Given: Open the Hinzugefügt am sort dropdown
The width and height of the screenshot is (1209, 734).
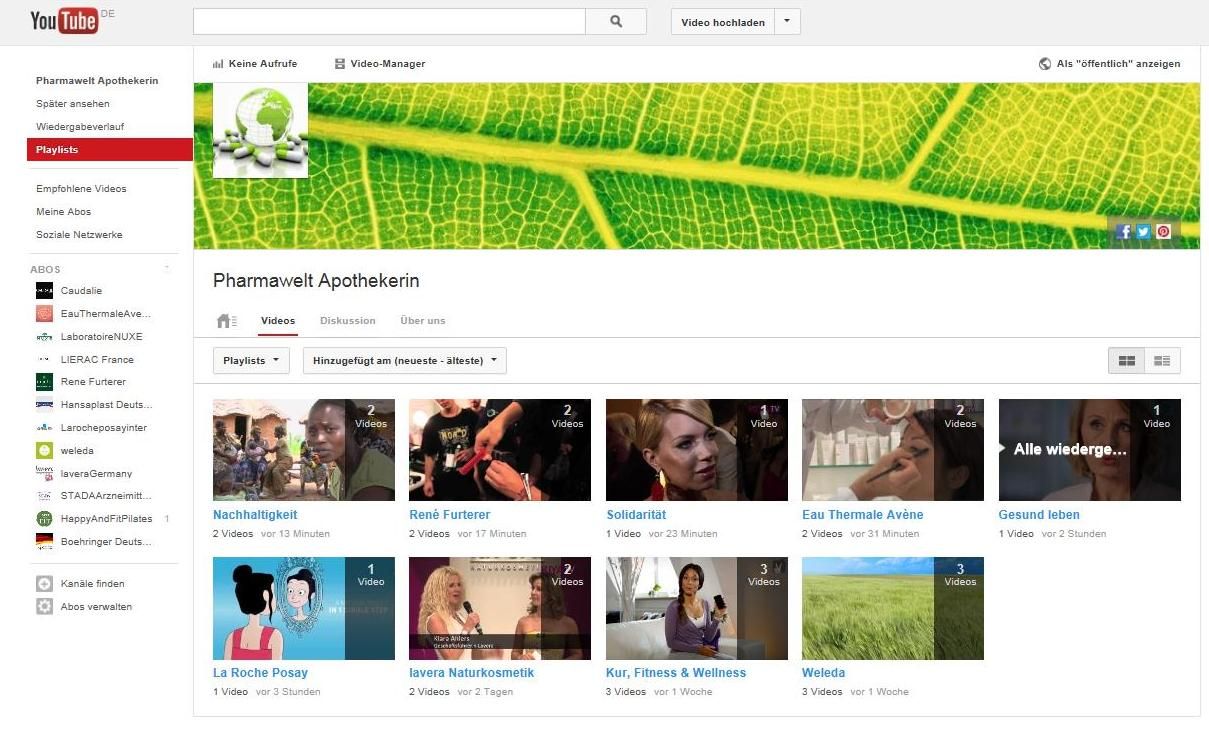Looking at the screenshot, I should (x=405, y=361).
